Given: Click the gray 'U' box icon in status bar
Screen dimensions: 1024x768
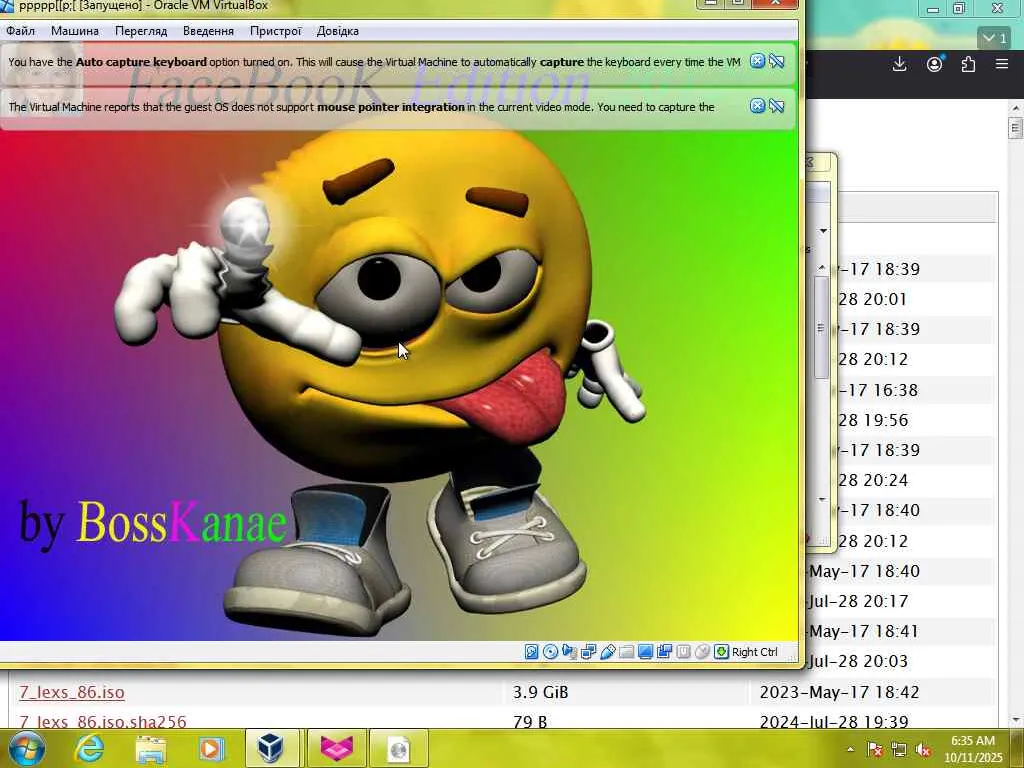Looking at the screenshot, I should (683, 652).
